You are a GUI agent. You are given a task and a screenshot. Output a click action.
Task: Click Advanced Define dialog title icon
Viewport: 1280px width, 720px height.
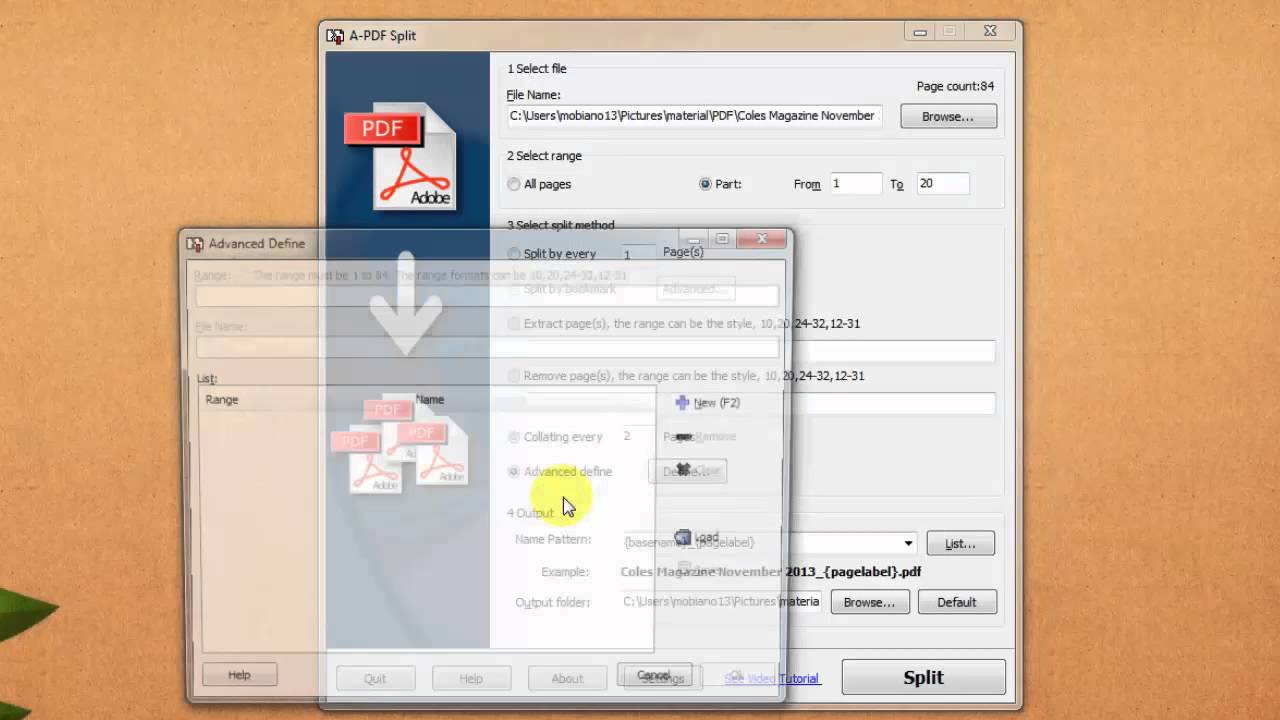coord(196,243)
